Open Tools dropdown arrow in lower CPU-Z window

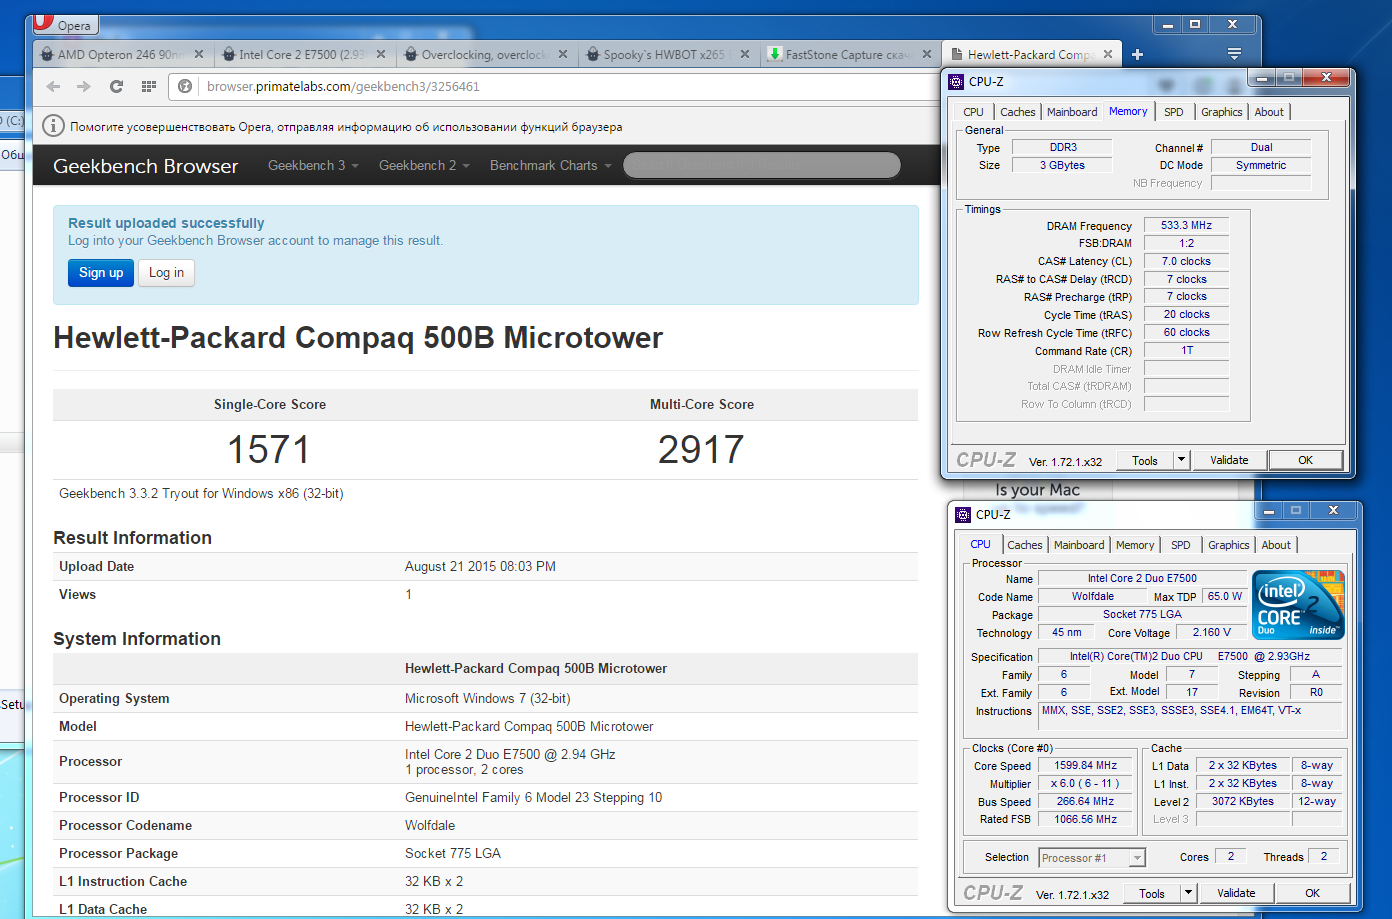tap(1188, 893)
